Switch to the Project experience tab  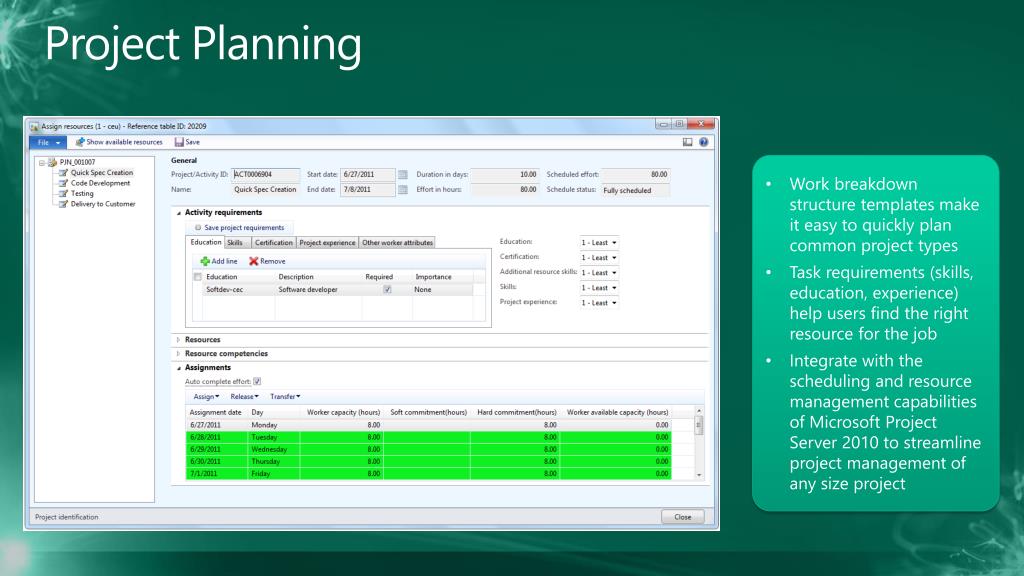(x=327, y=243)
